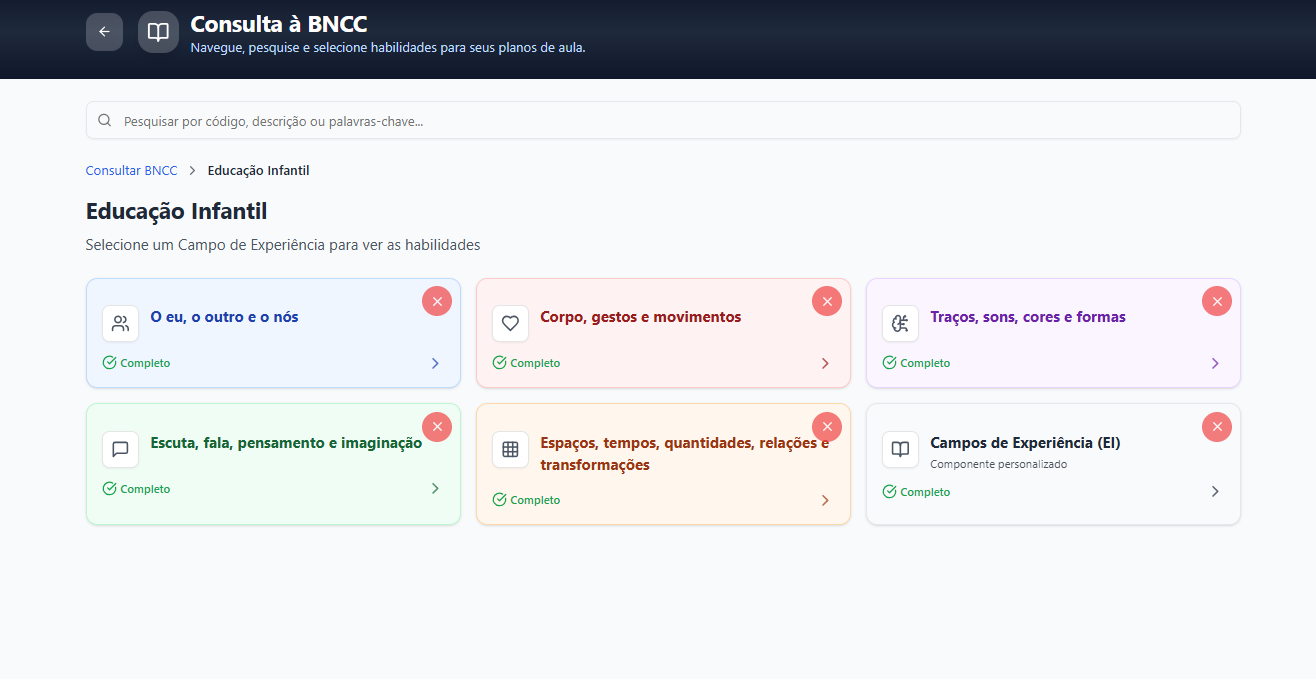Click Completo status on Escuta, fala card
Image resolution: width=1316 pixels, height=679 pixels.
point(145,489)
